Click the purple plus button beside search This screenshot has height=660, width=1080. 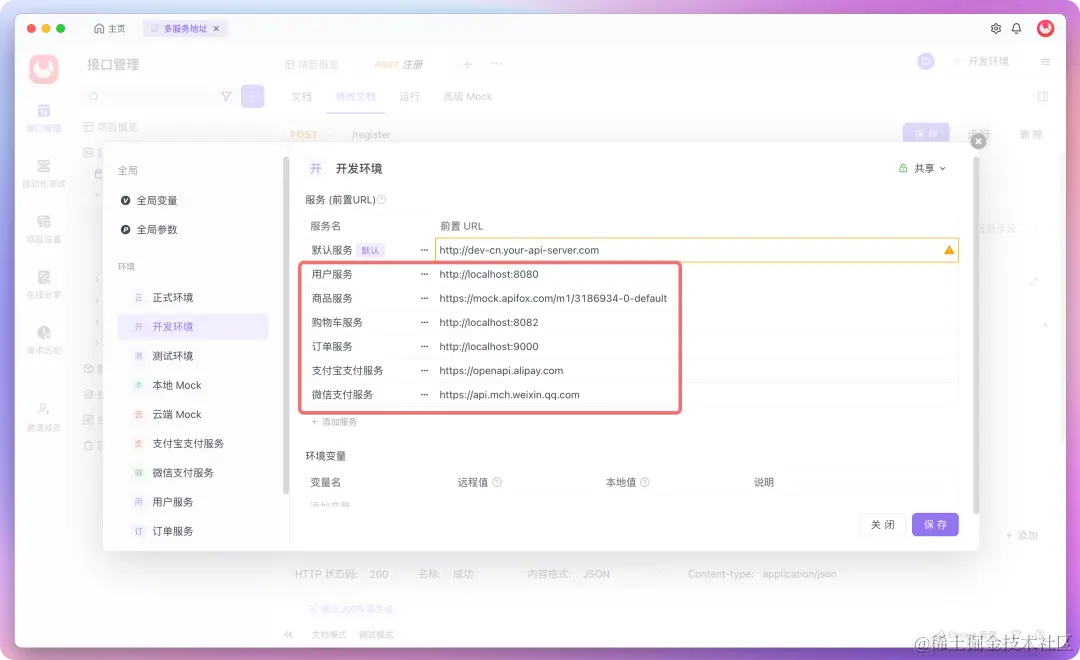[253, 96]
